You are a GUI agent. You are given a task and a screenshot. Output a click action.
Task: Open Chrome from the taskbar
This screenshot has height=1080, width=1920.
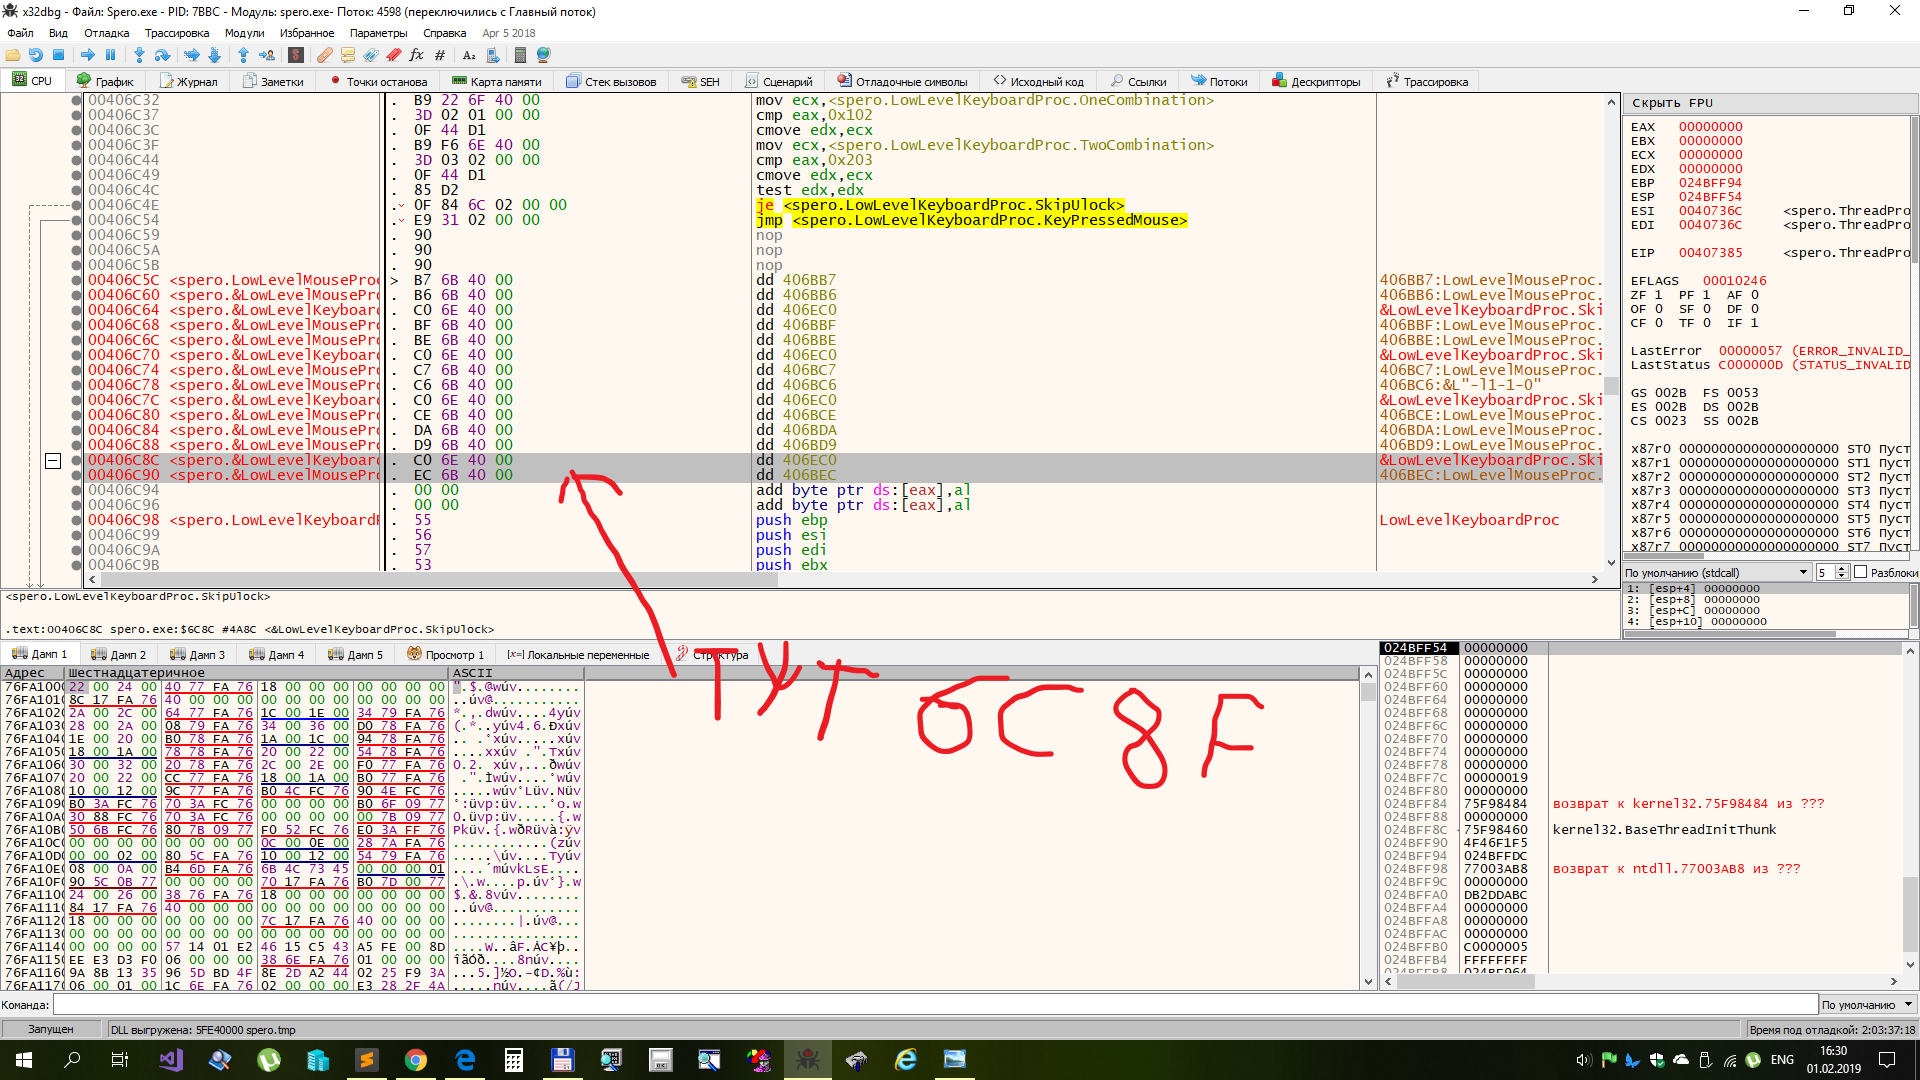[415, 1060]
